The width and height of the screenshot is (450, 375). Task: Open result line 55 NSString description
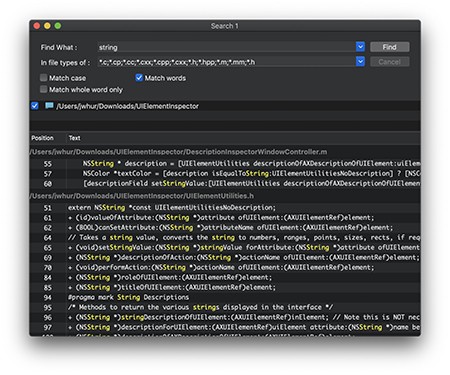(225, 164)
